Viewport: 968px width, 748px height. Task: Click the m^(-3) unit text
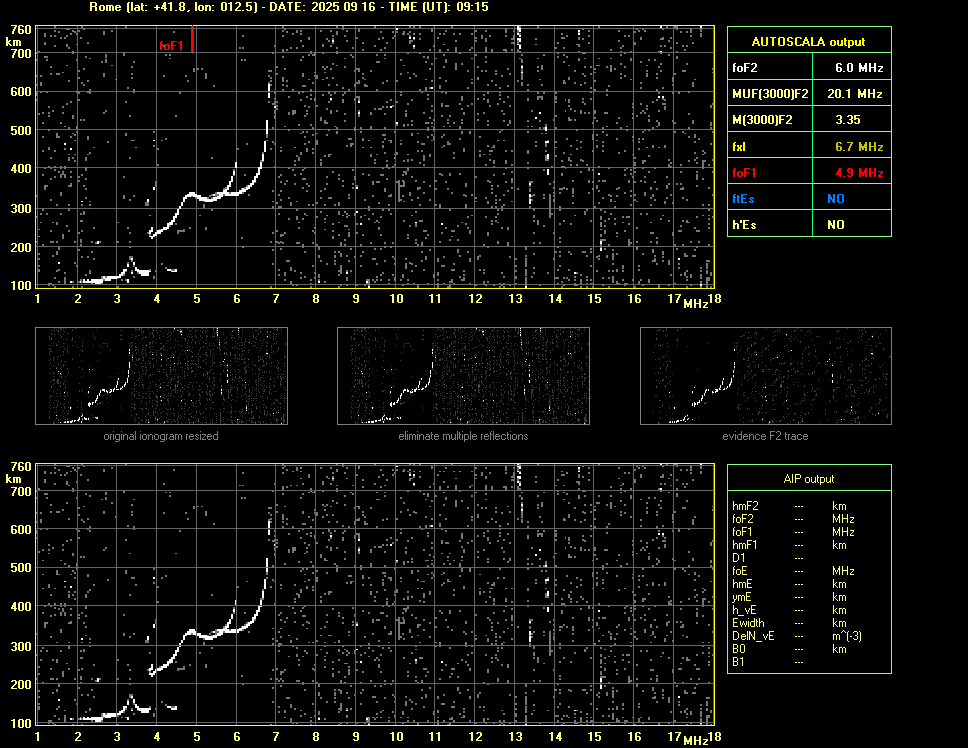click(846, 636)
